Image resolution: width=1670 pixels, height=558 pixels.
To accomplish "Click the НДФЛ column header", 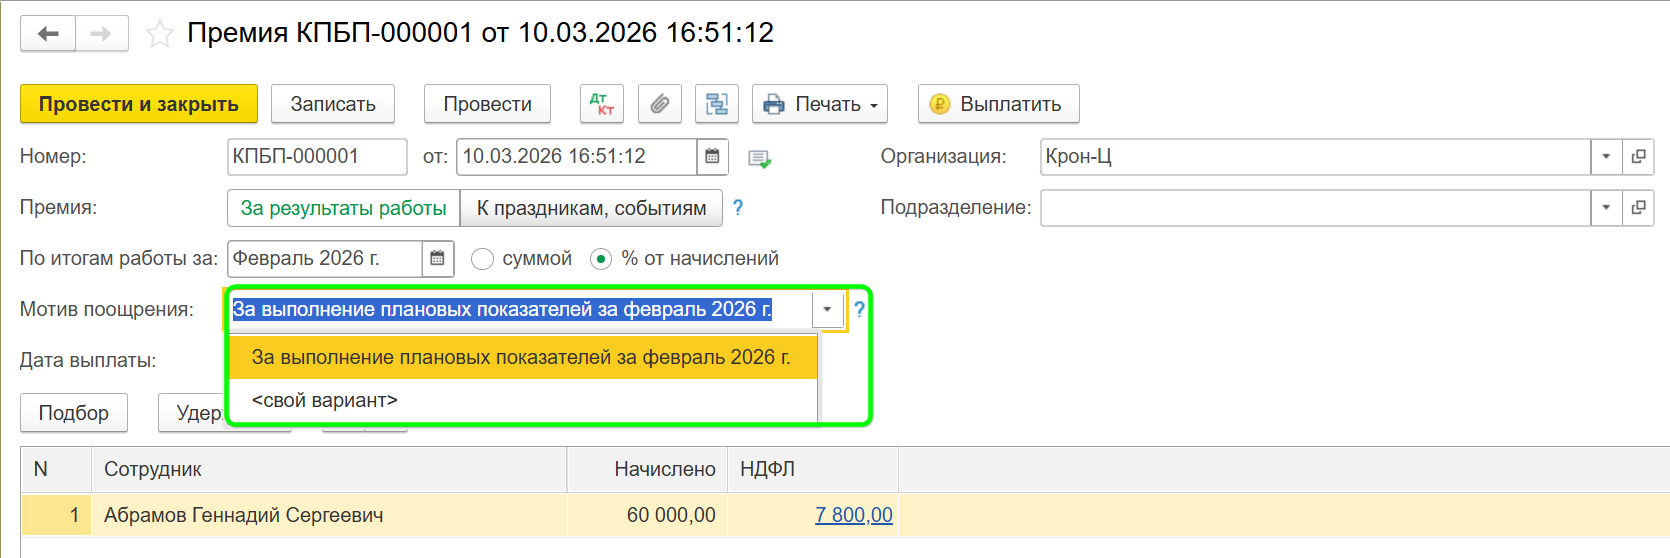I will click(813, 470).
